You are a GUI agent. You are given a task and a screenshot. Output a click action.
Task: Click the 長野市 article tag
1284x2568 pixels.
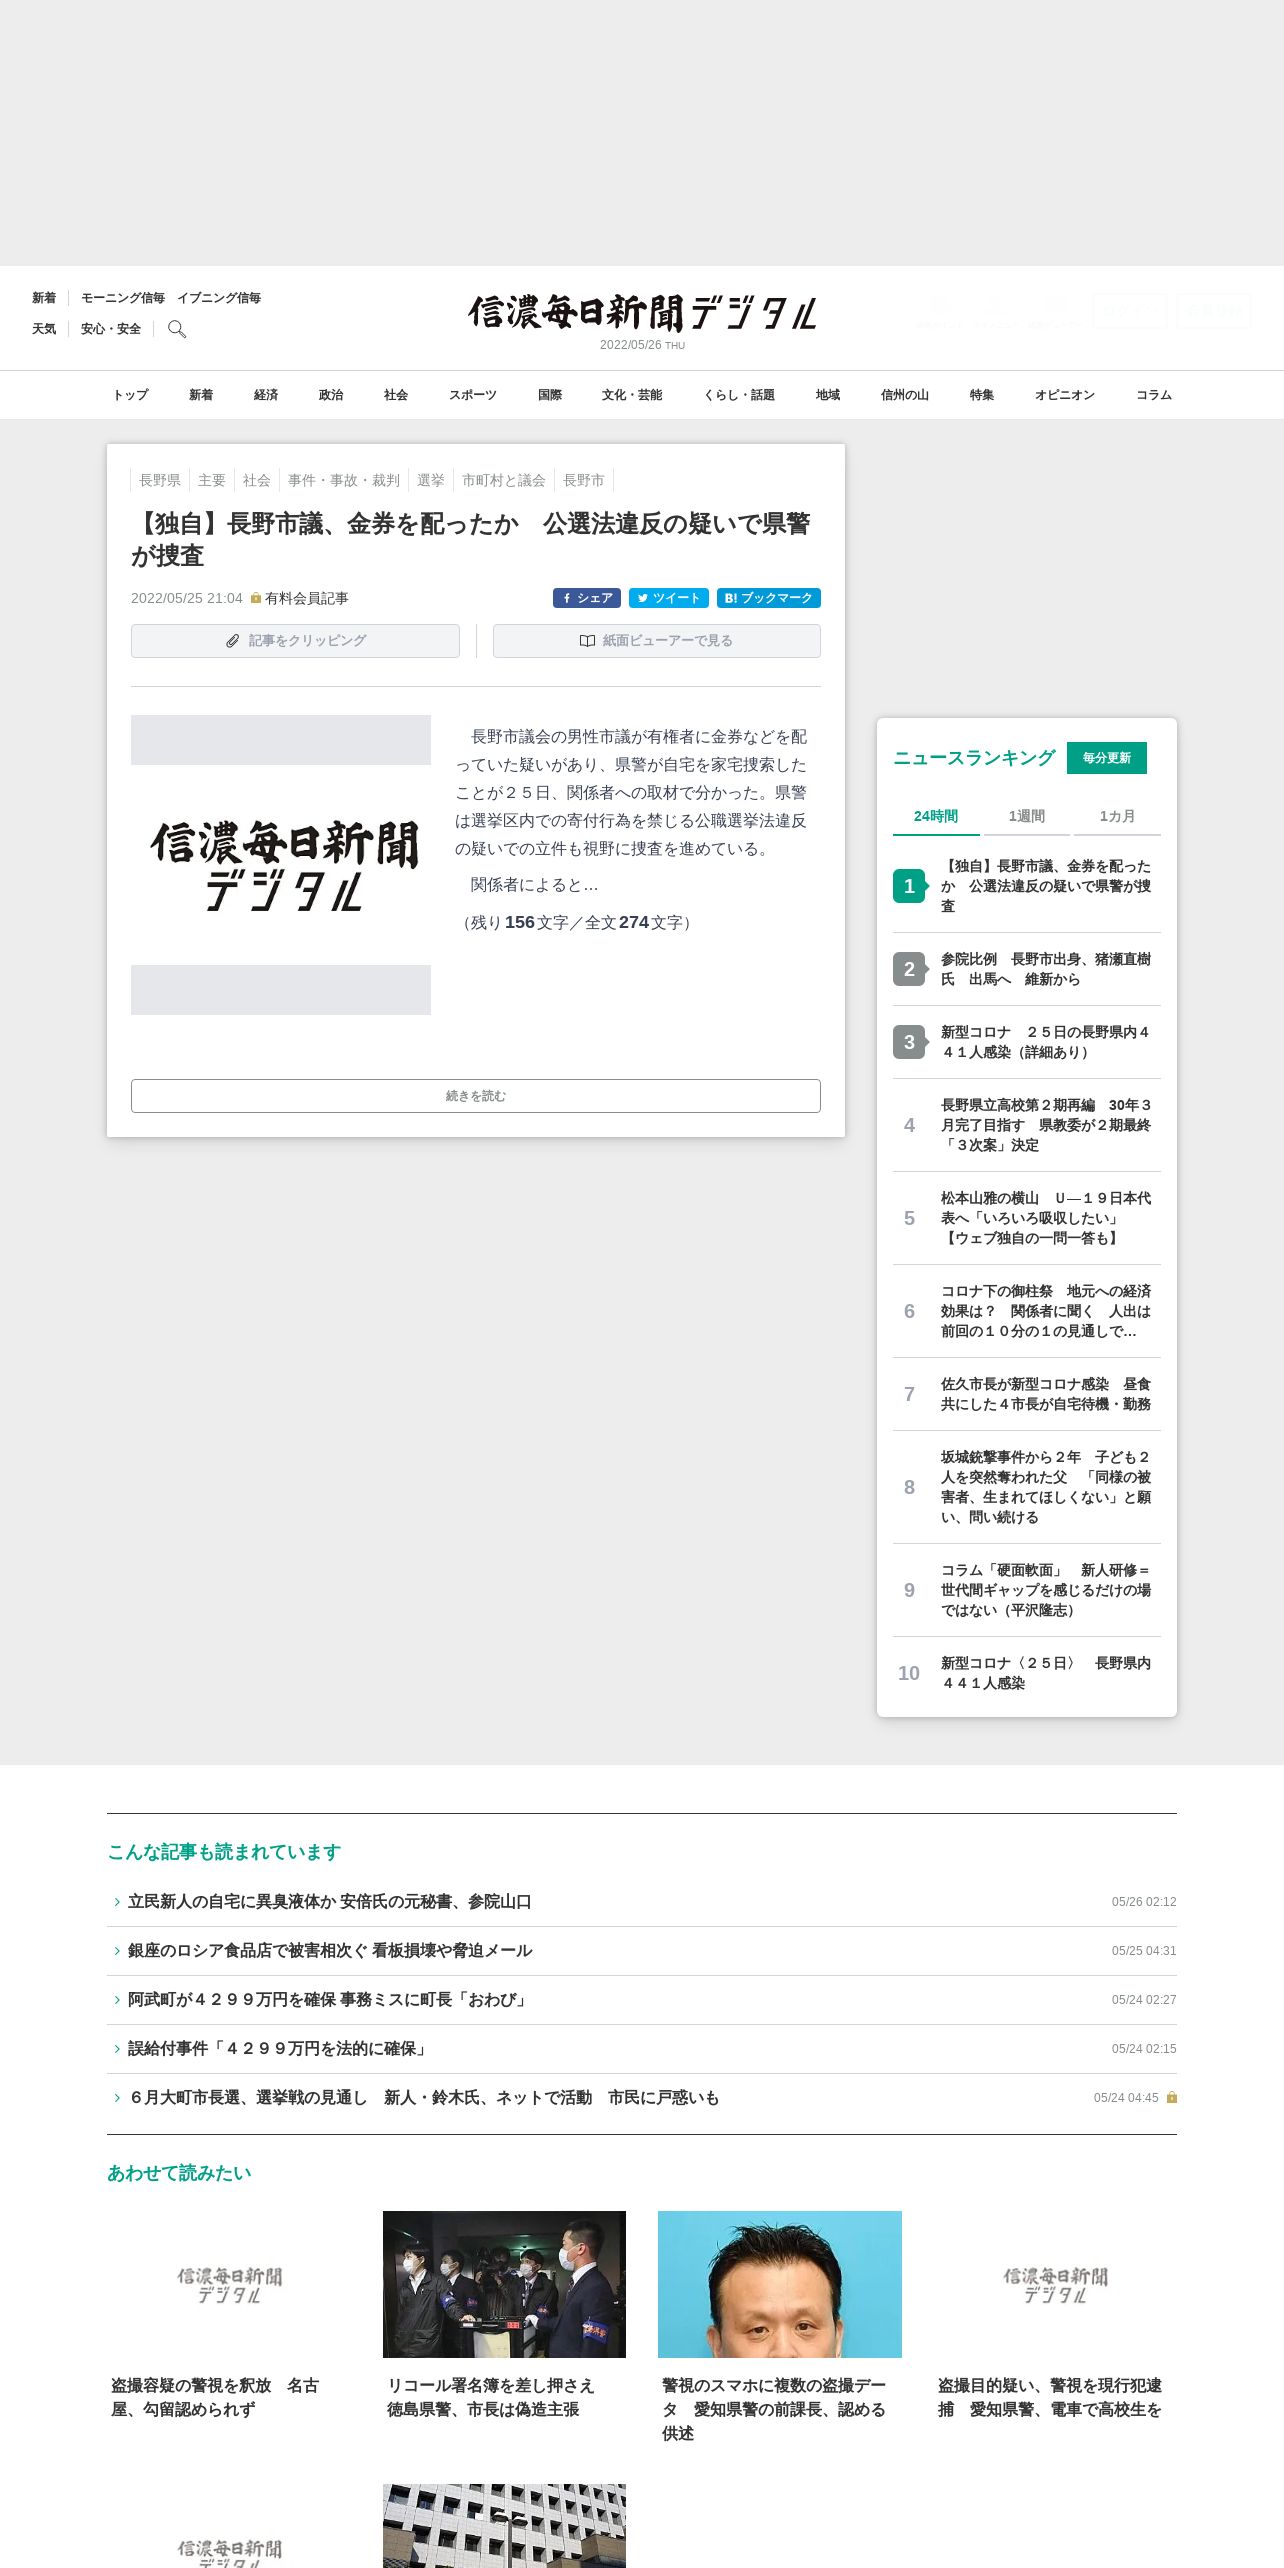584,481
